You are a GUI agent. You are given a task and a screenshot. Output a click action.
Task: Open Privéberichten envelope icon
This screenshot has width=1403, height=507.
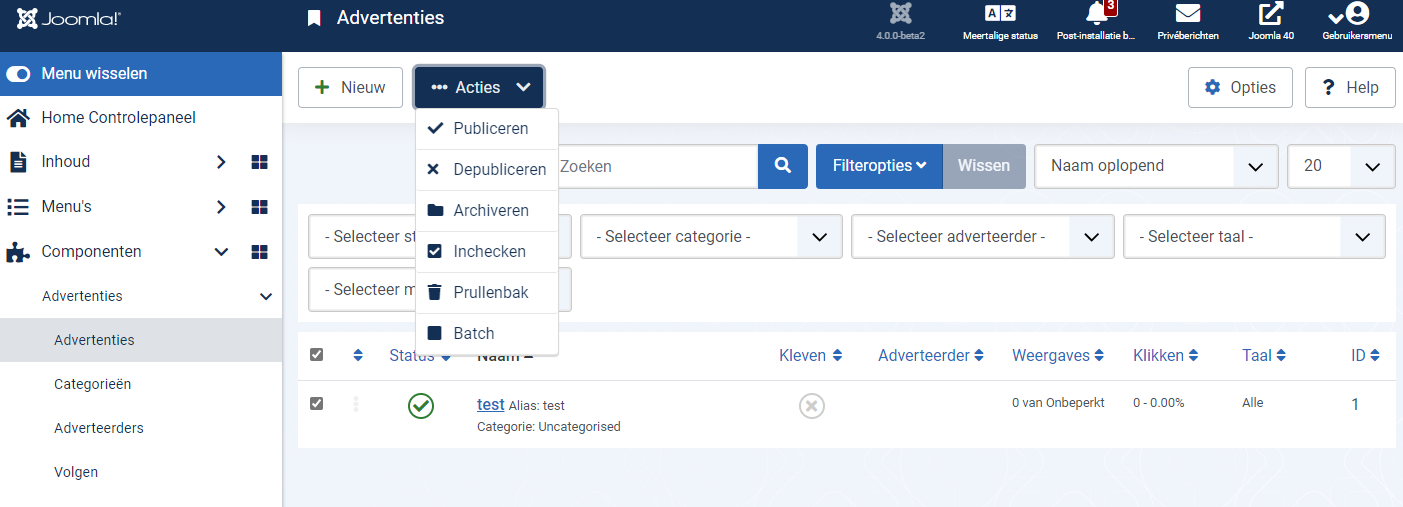click(1187, 15)
